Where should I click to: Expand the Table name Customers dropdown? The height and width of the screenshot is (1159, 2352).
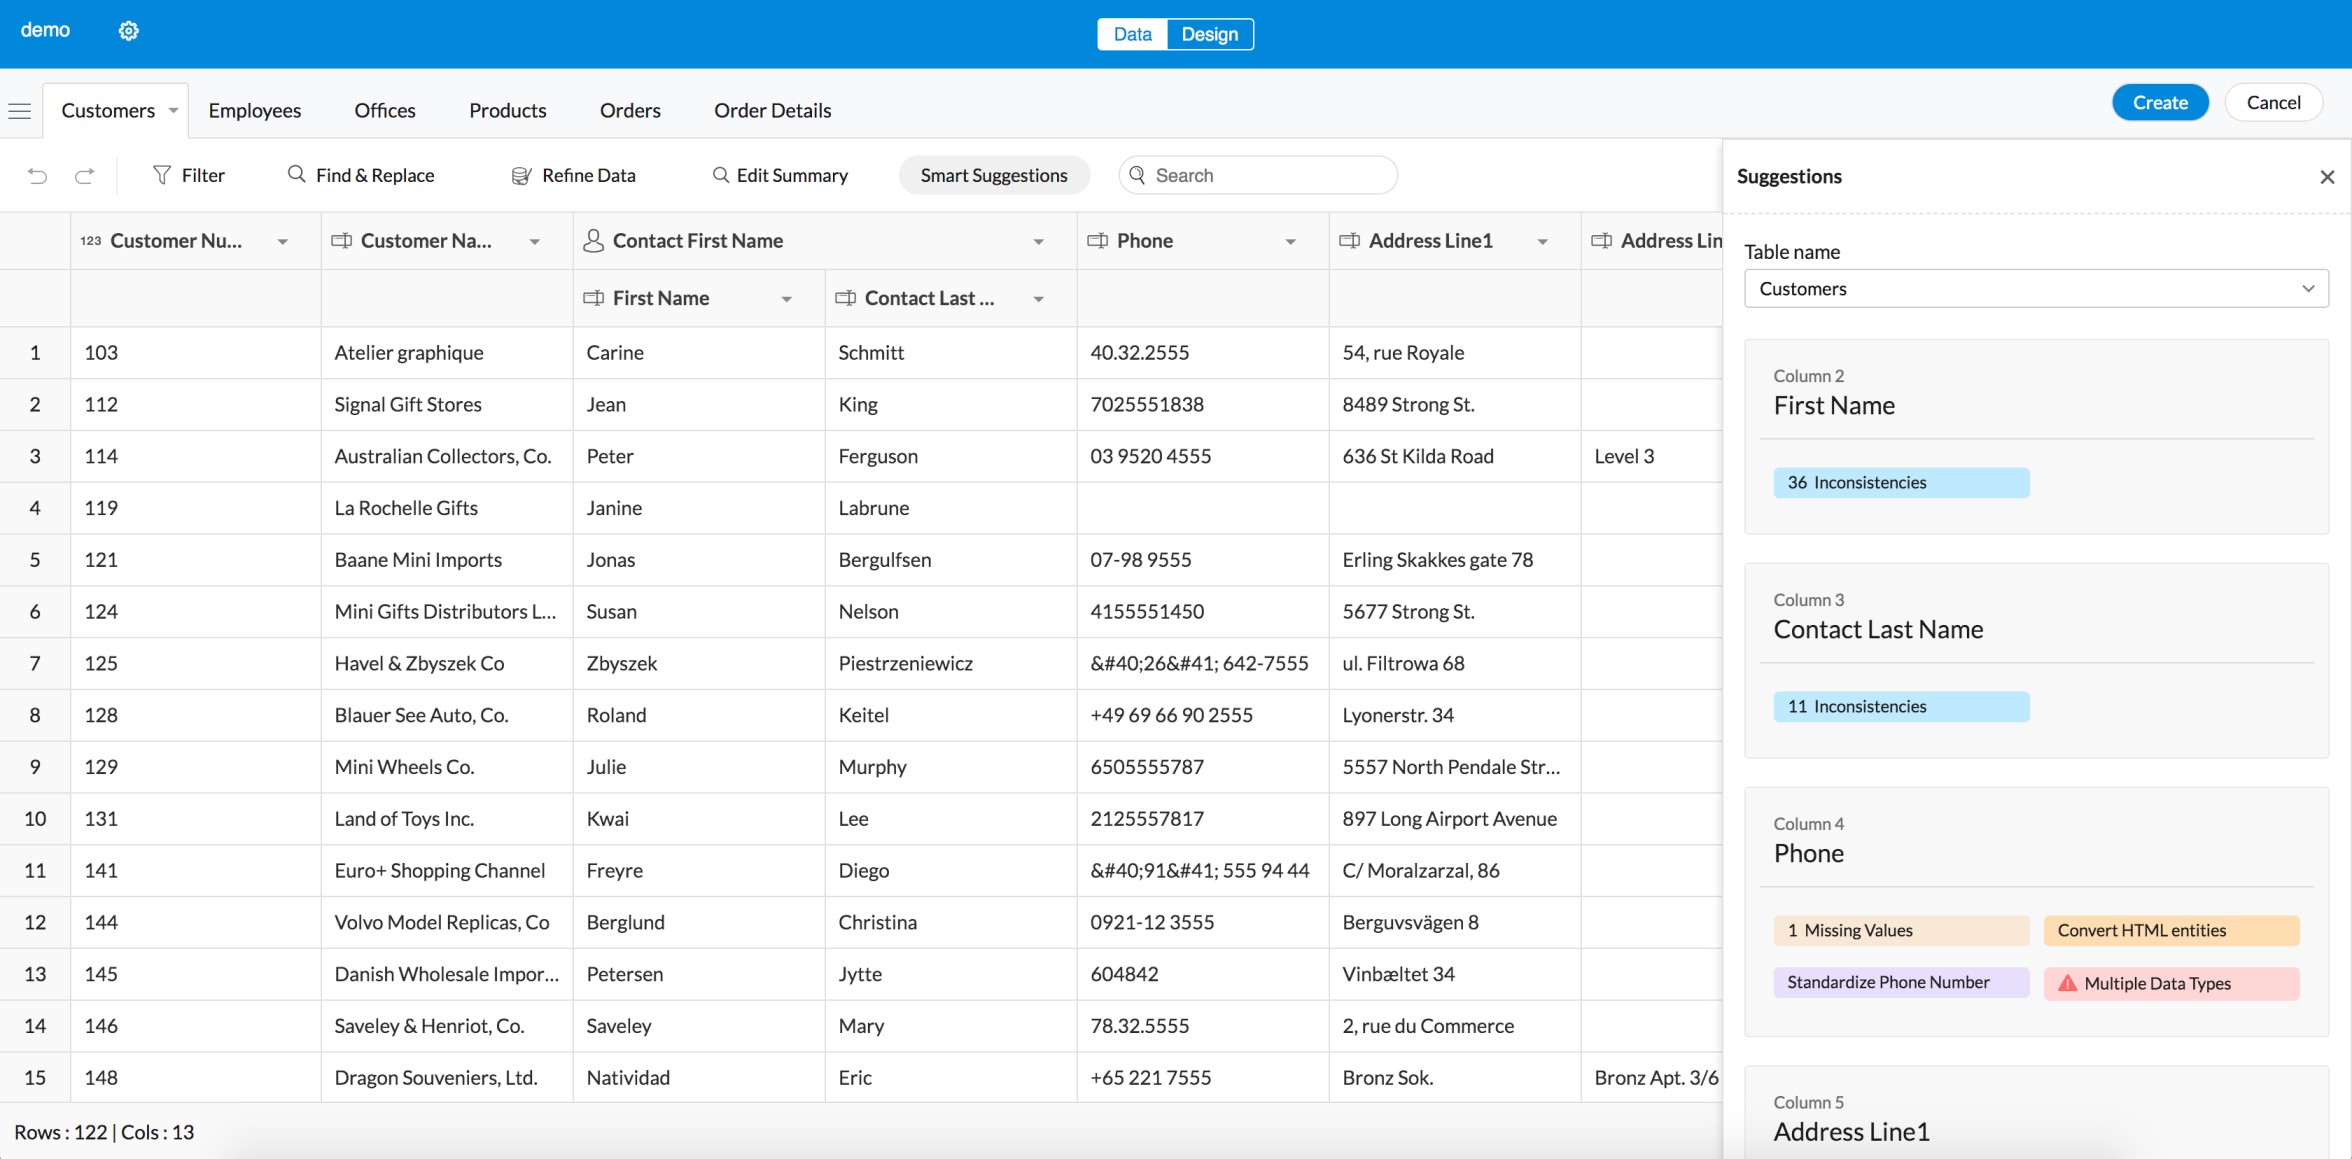[2035, 289]
